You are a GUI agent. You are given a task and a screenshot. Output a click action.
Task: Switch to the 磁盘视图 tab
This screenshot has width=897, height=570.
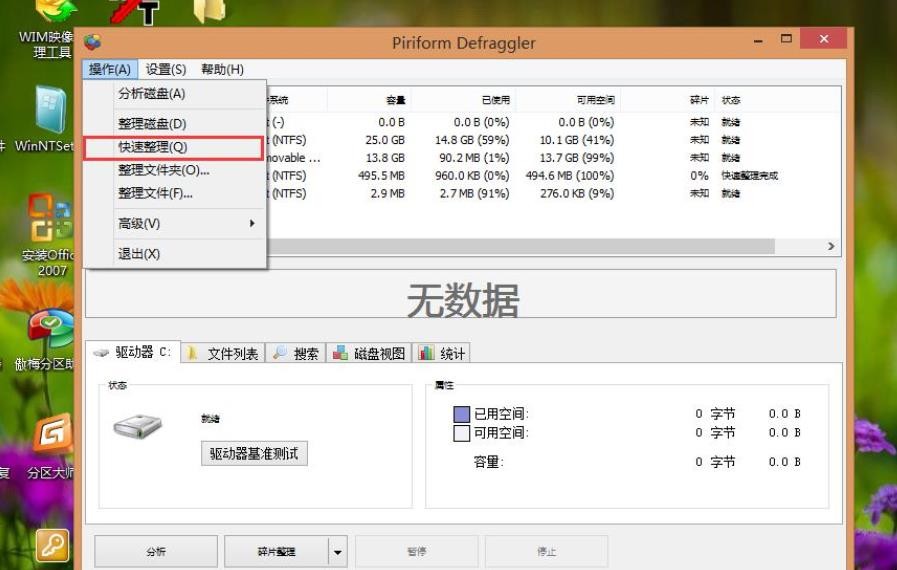[x=369, y=354]
